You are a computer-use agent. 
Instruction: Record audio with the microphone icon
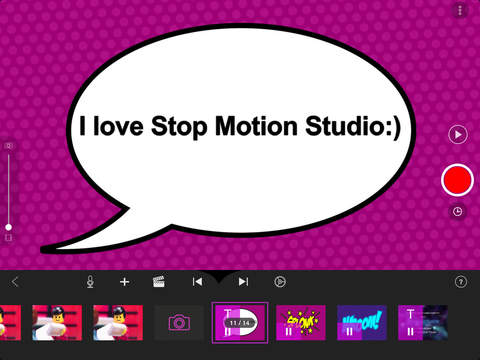coord(90,282)
